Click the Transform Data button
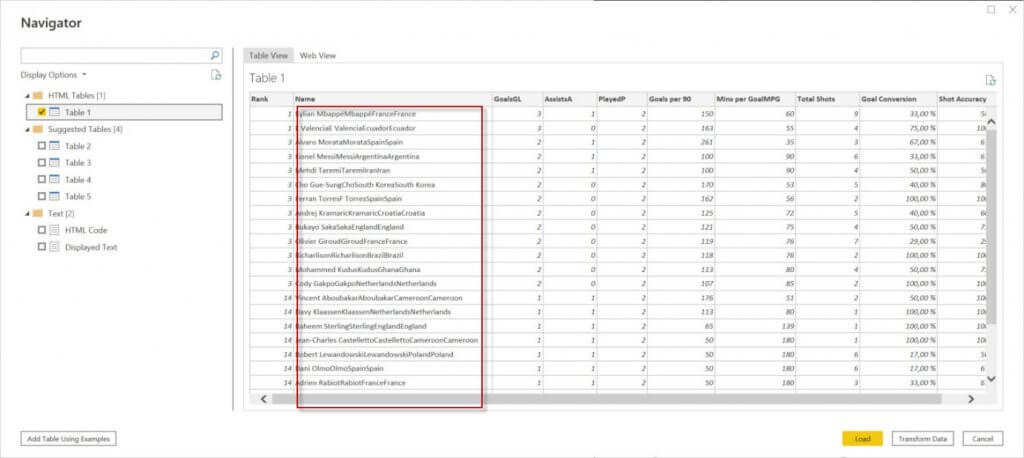This screenshot has width=1024, height=458. click(x=922, y=438)
